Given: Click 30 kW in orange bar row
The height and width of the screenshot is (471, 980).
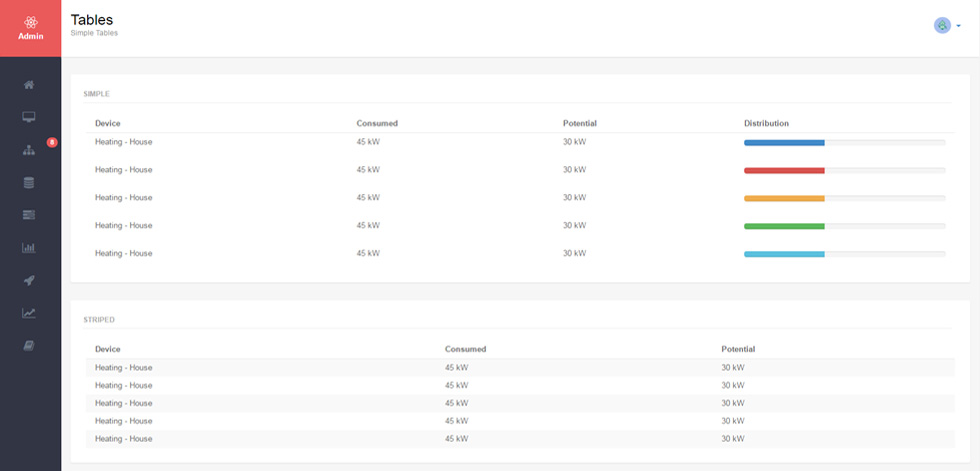Looking at the screenshot, I should coord(574,197).
